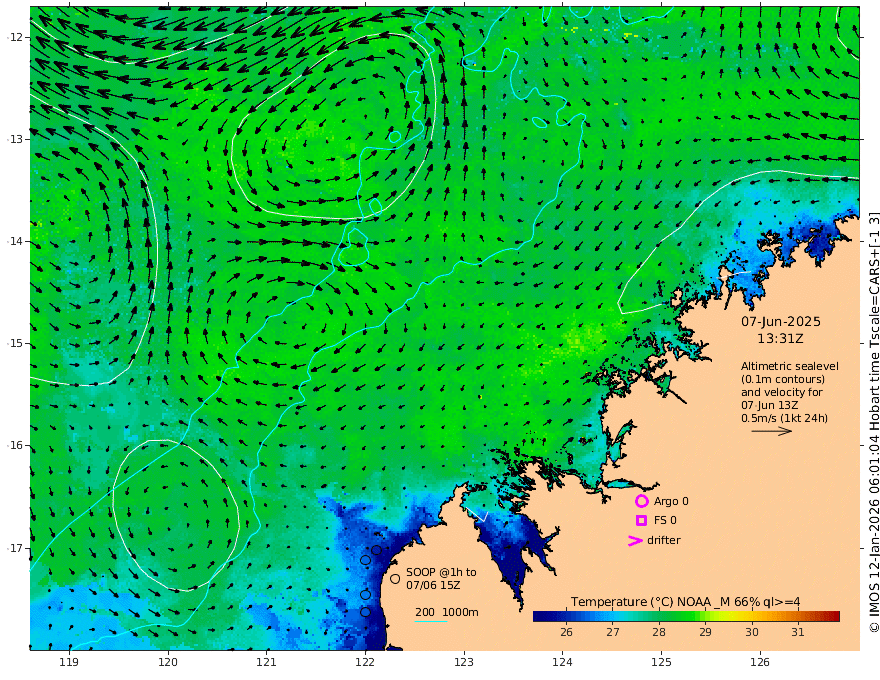
Task: Click the latitude axis label '-13'
Action: click(16, 139)
